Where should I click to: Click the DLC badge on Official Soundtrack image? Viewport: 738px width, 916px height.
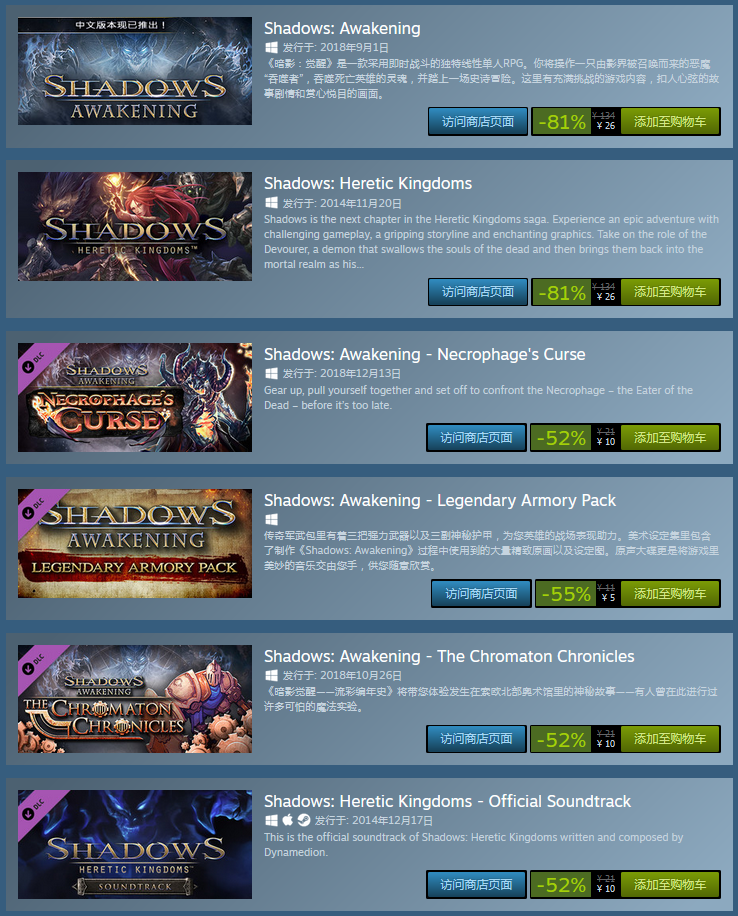tap(35, 808)
